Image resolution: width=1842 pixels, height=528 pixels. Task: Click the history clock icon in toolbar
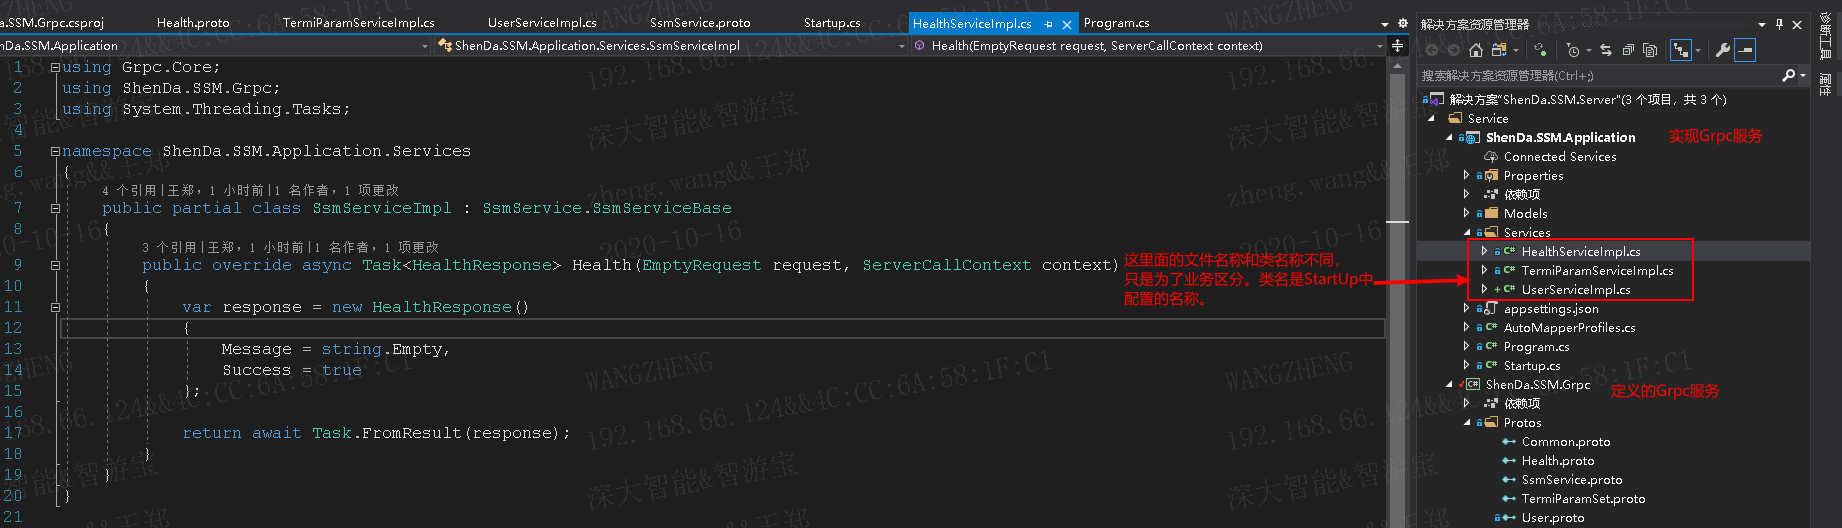point(1573,50)
